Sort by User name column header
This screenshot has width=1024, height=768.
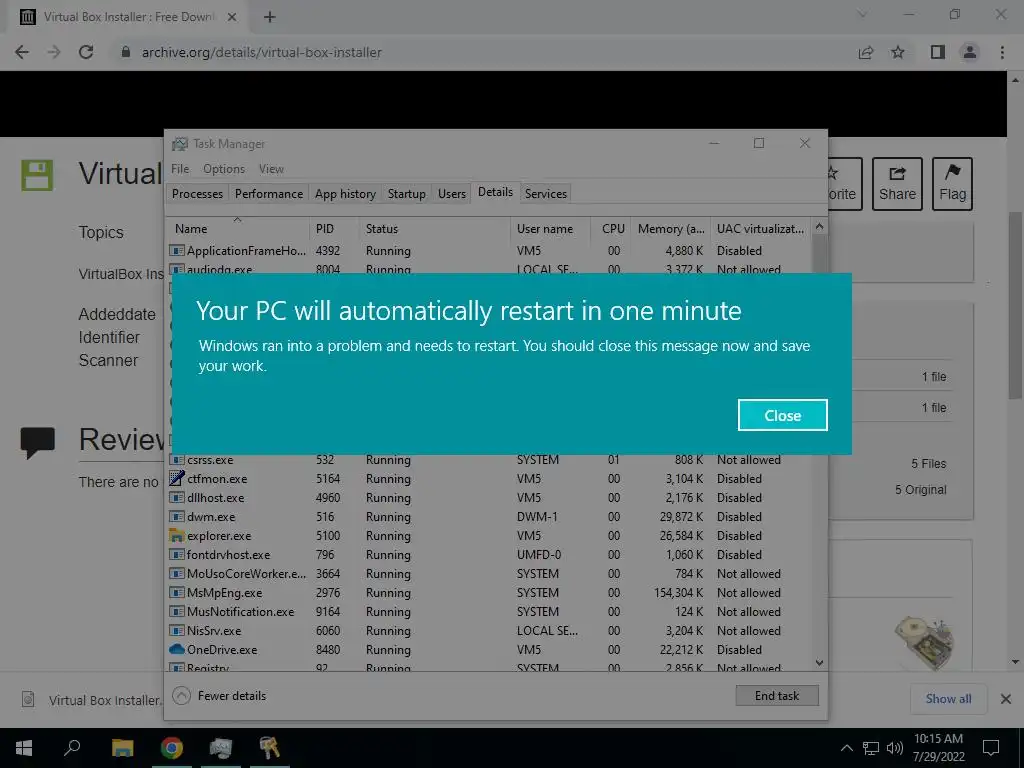tap(551, 229)
